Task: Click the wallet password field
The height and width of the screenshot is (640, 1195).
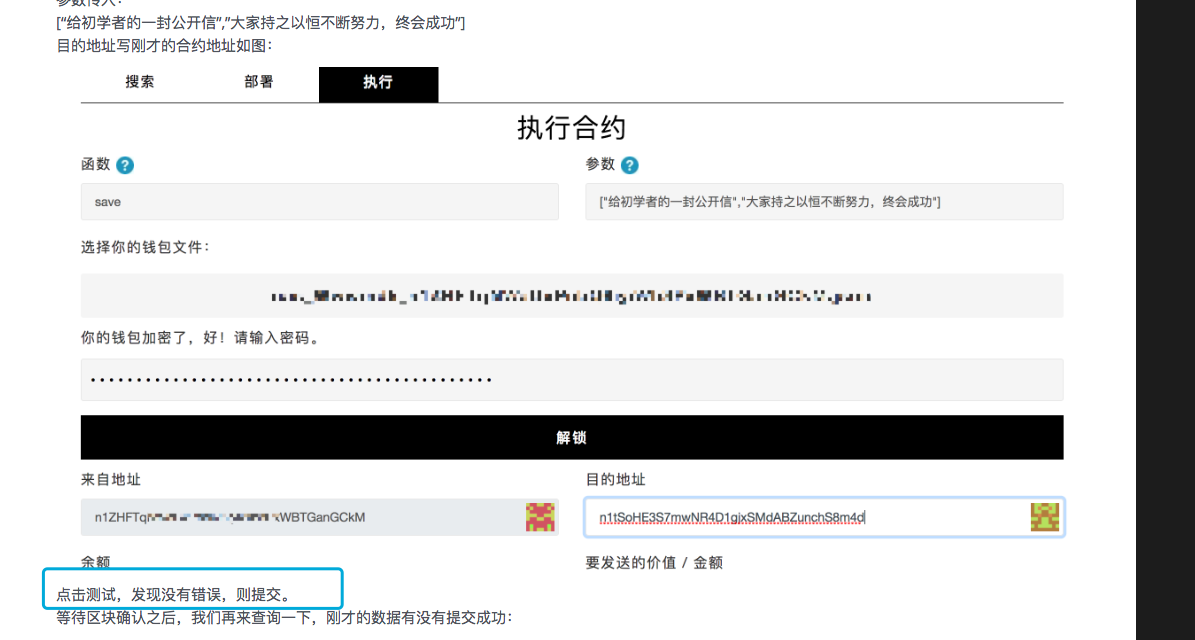Action: [572, 379]
